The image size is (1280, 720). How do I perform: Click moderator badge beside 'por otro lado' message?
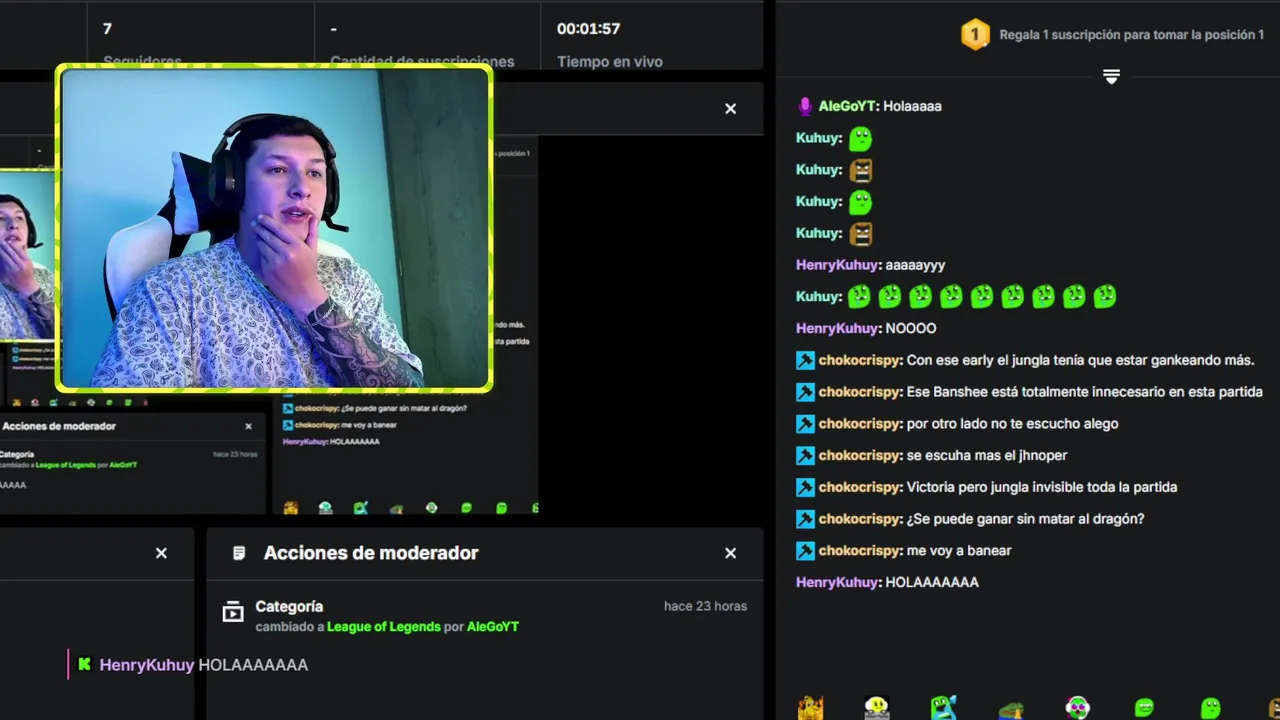point(805,424)
